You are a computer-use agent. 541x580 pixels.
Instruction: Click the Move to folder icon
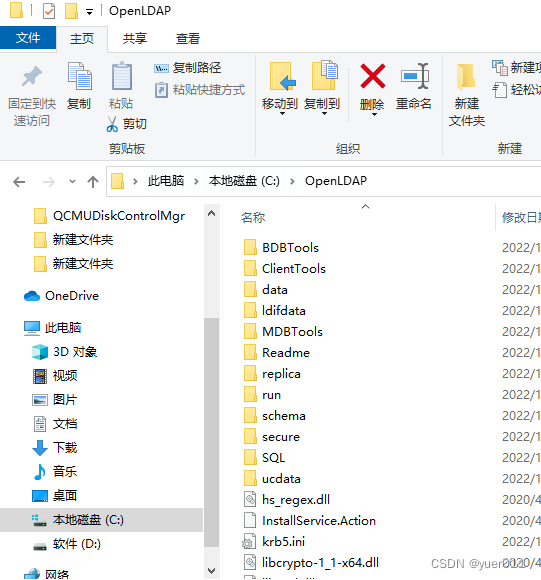click(x=283, y=76)
